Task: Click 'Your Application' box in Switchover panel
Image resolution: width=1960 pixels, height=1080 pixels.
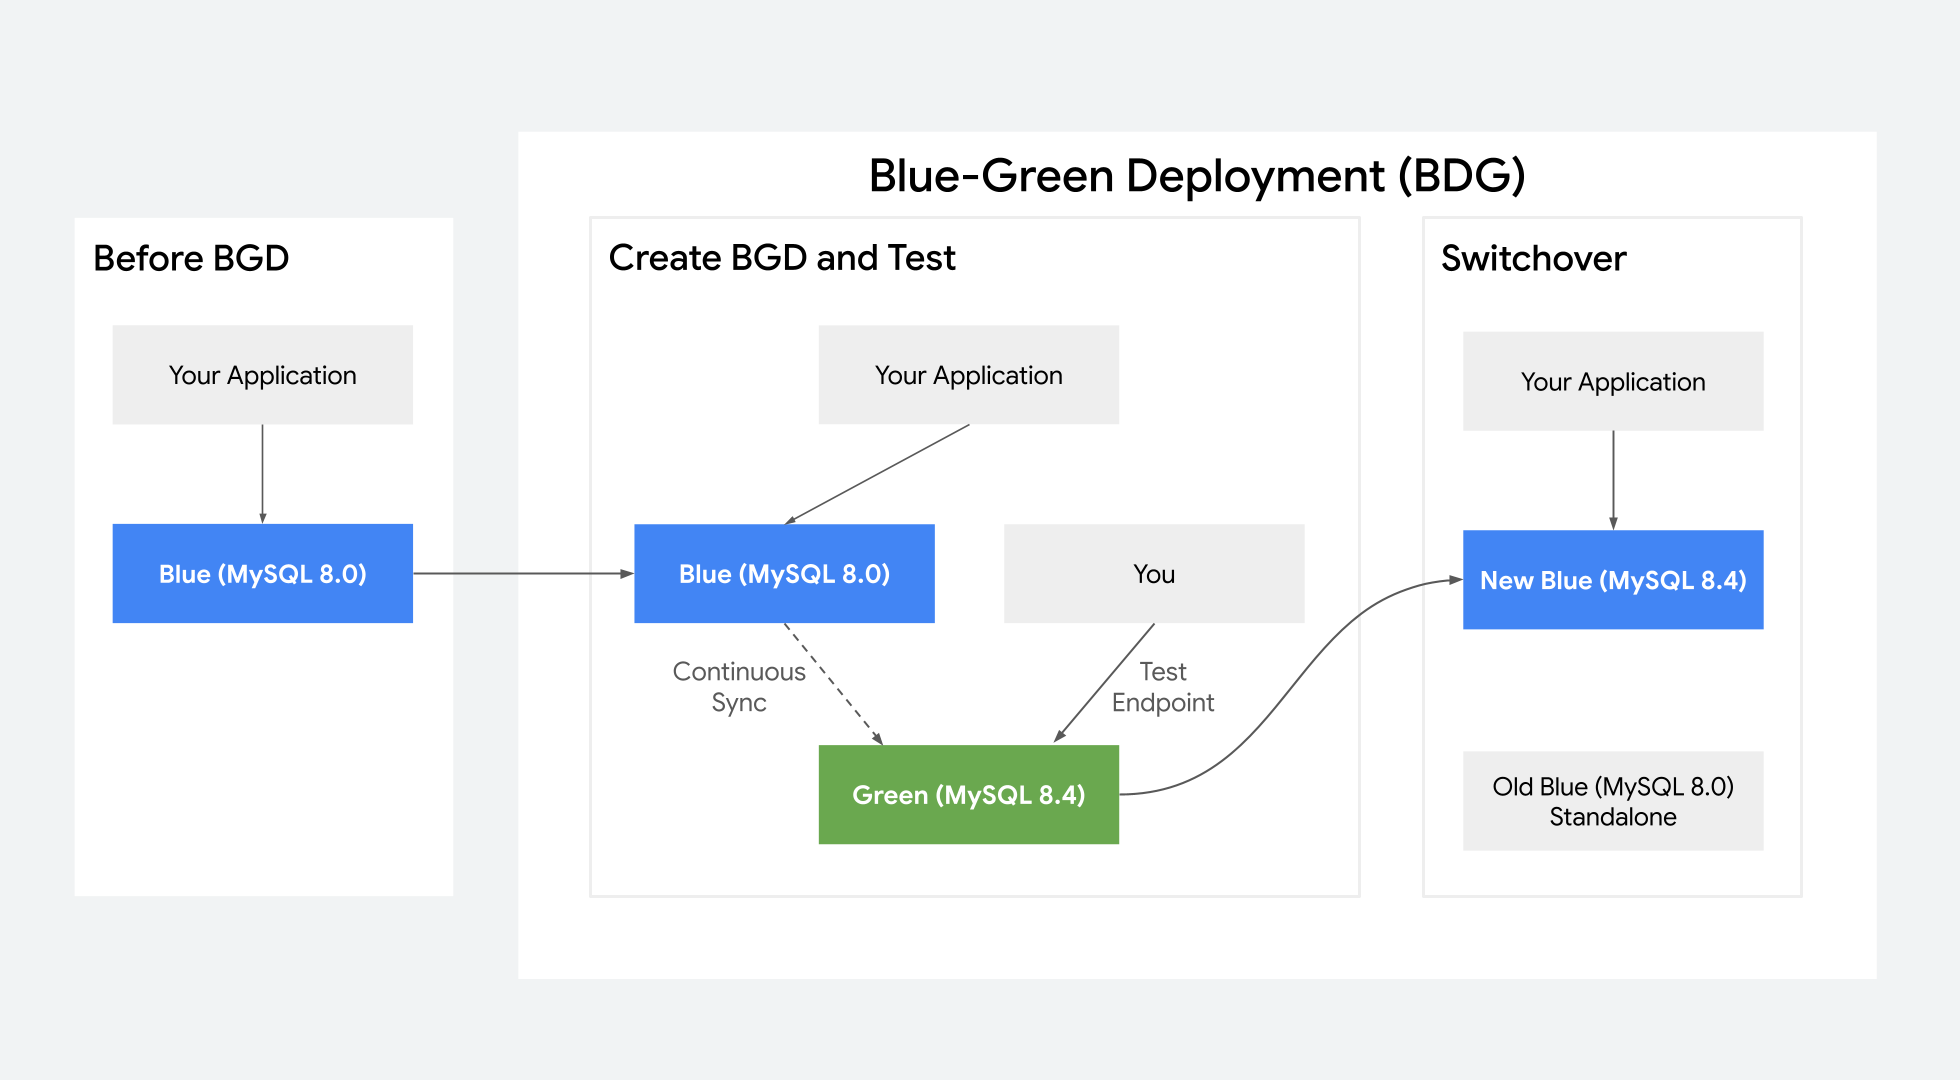Action: tap(1613, 381)
